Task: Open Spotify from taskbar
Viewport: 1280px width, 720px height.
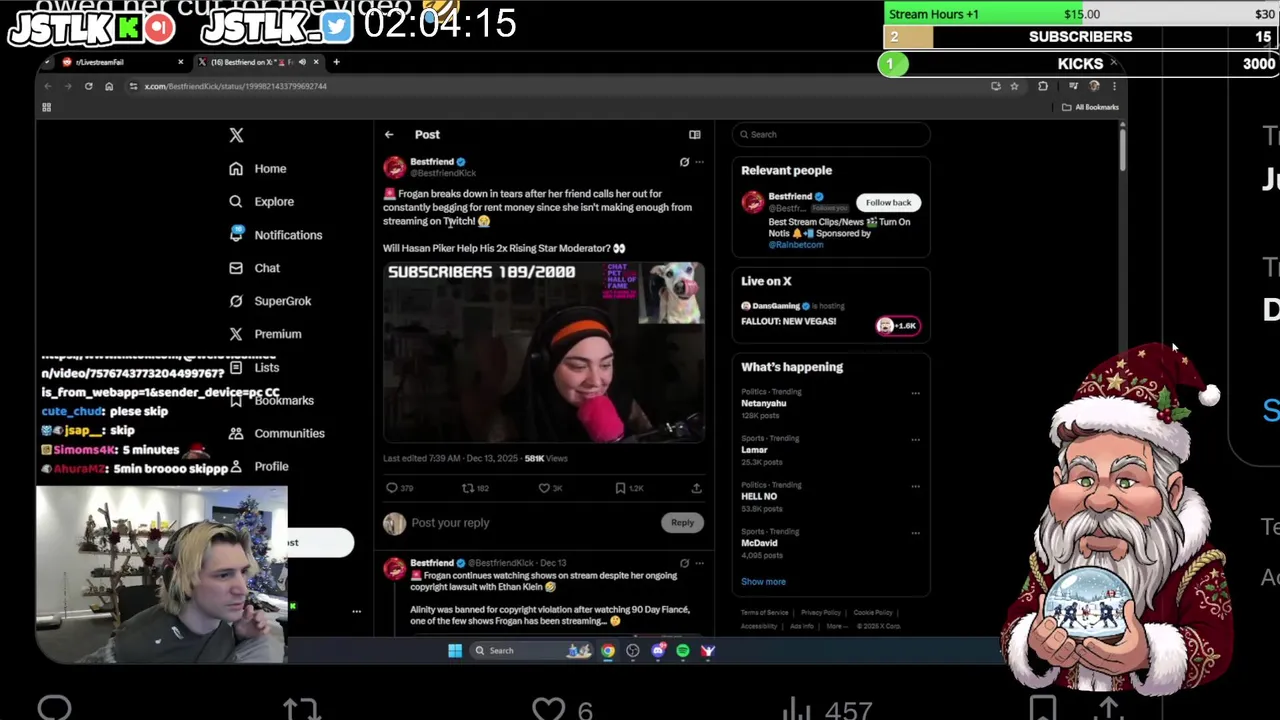Action: click(683, 651)
